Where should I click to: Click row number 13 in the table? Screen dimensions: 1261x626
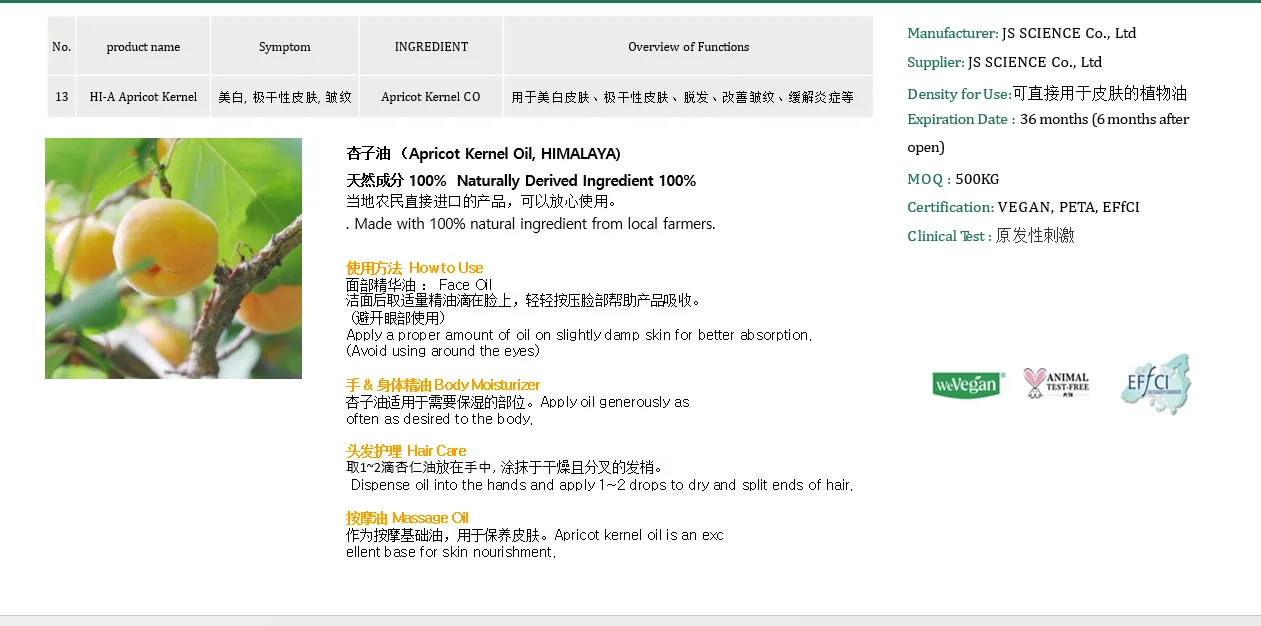[x=62, y=97]
